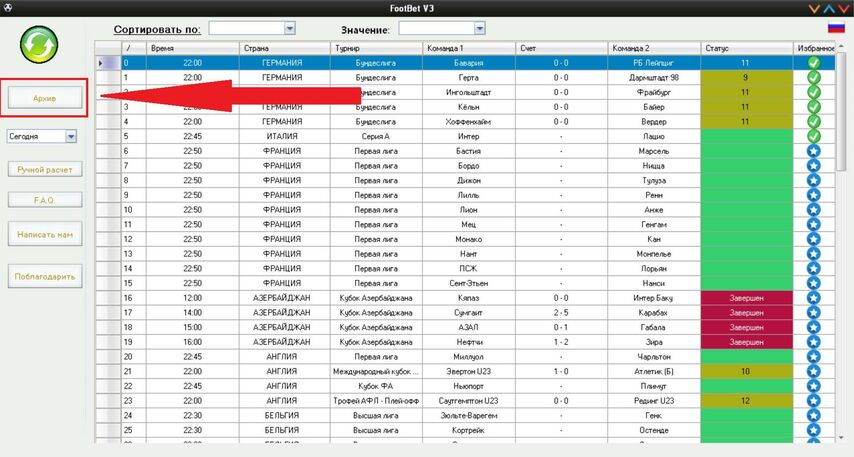Viewport: 854px width, 457px height.
Task: Select the РБ Лейпциг cell
Action: (654, 63)
